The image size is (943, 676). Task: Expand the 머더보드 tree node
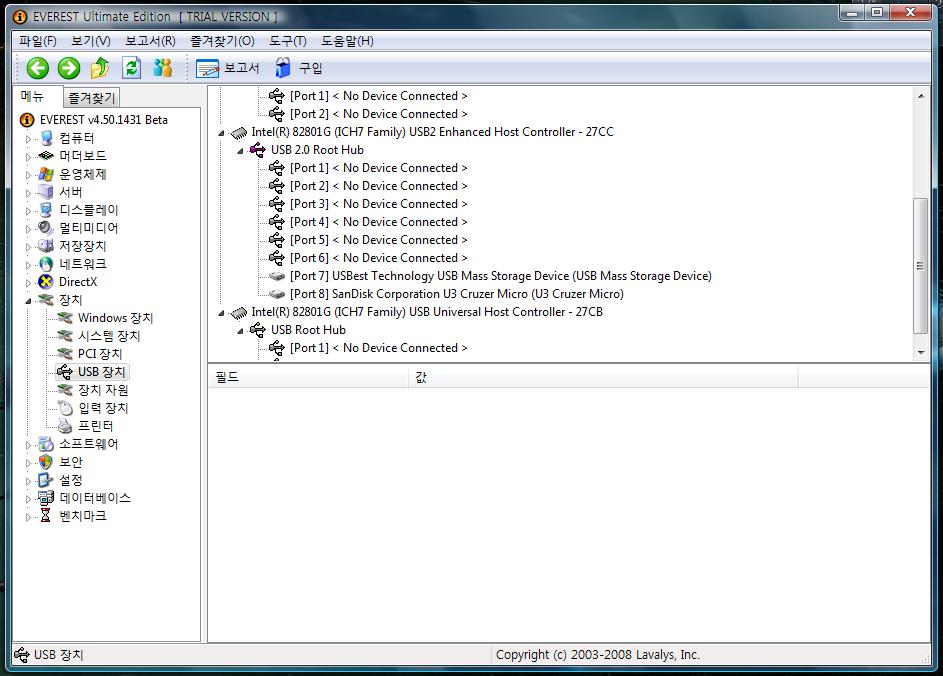28,157
